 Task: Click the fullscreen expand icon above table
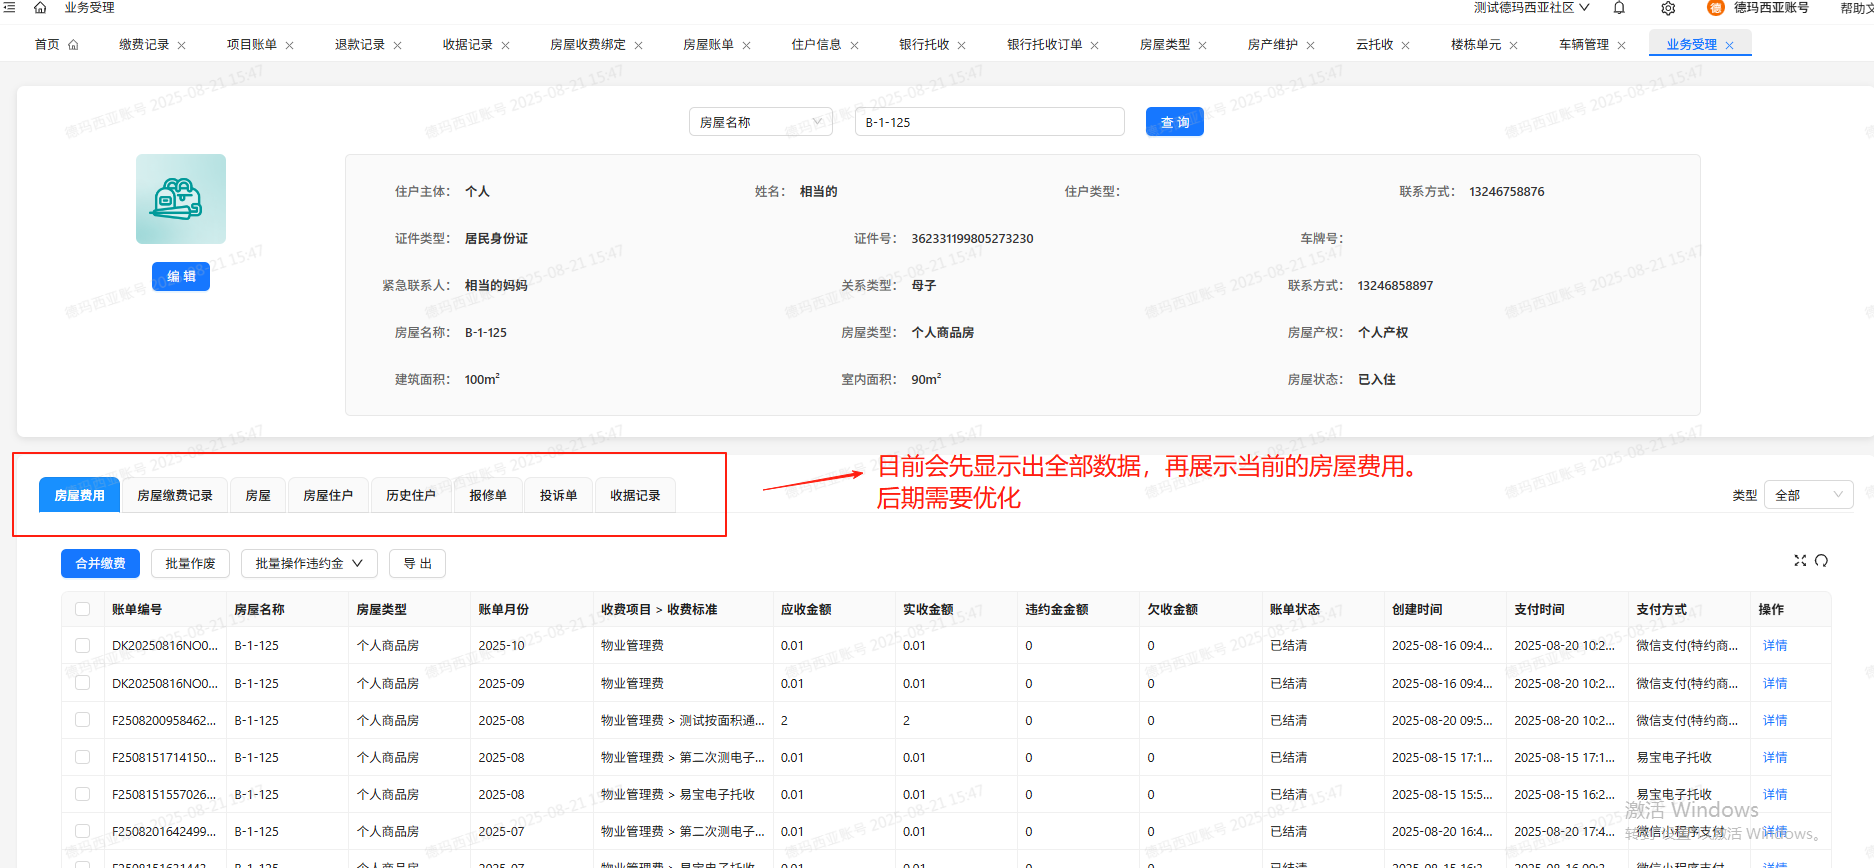[x=1800, y=561]
